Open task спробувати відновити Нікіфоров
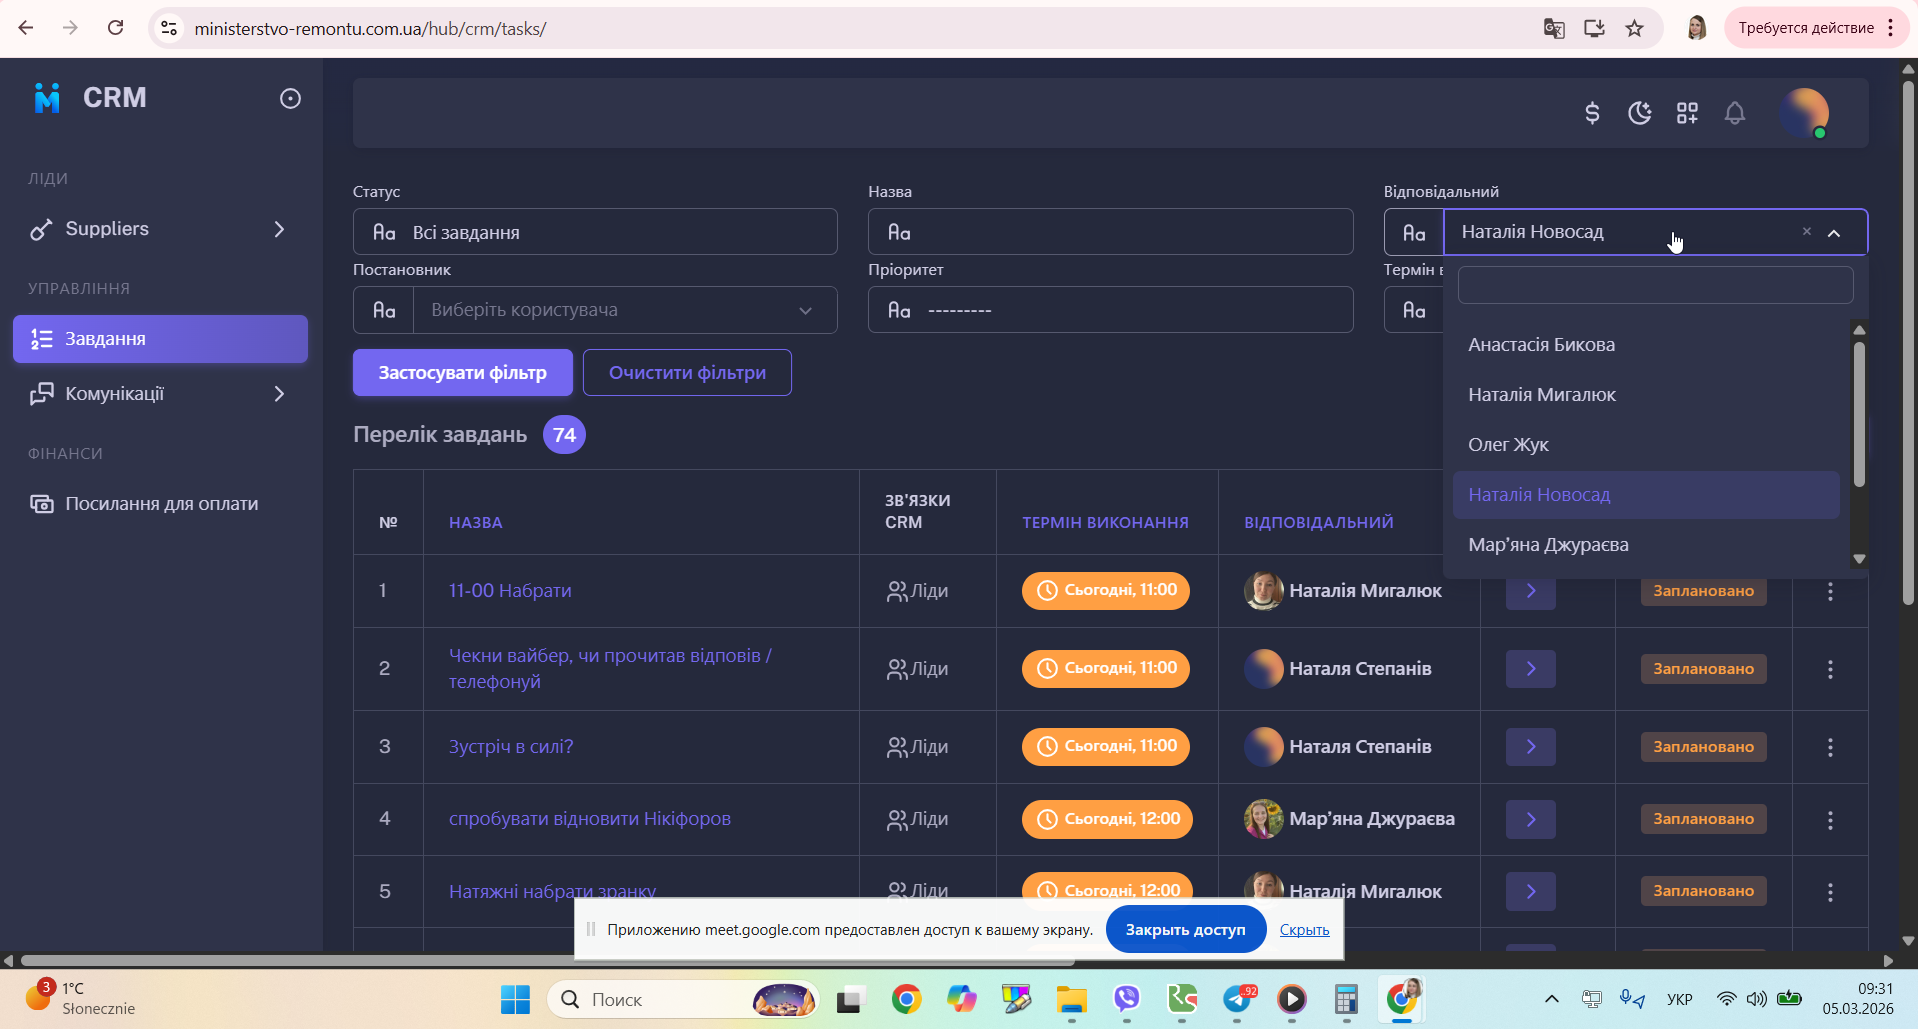The height and width of the screenshot is (1029, 1918). coord(590,819)
